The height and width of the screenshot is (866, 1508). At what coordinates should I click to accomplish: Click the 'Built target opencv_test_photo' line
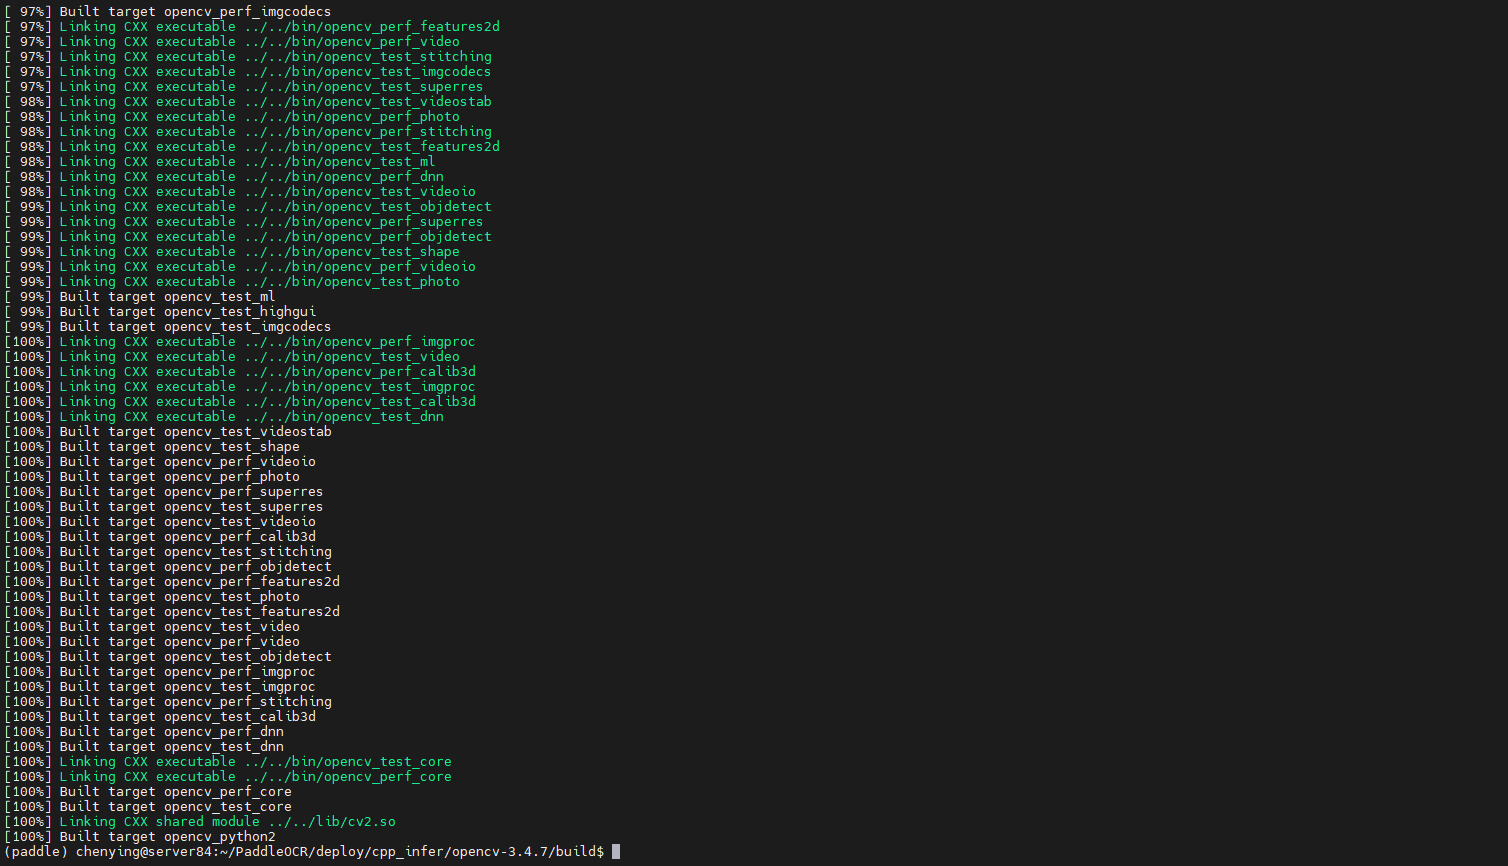click(152, 597)
